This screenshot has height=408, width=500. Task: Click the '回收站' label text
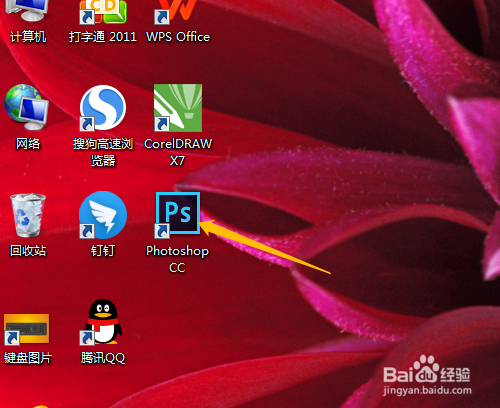[28, 251]
